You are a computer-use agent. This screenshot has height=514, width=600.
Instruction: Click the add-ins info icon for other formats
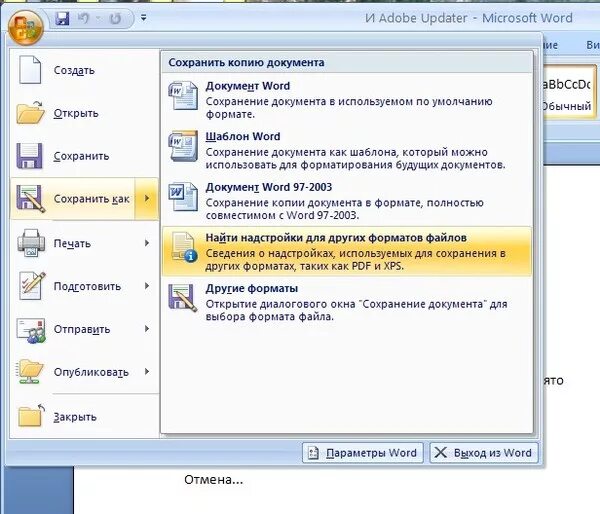pos(184,247)
